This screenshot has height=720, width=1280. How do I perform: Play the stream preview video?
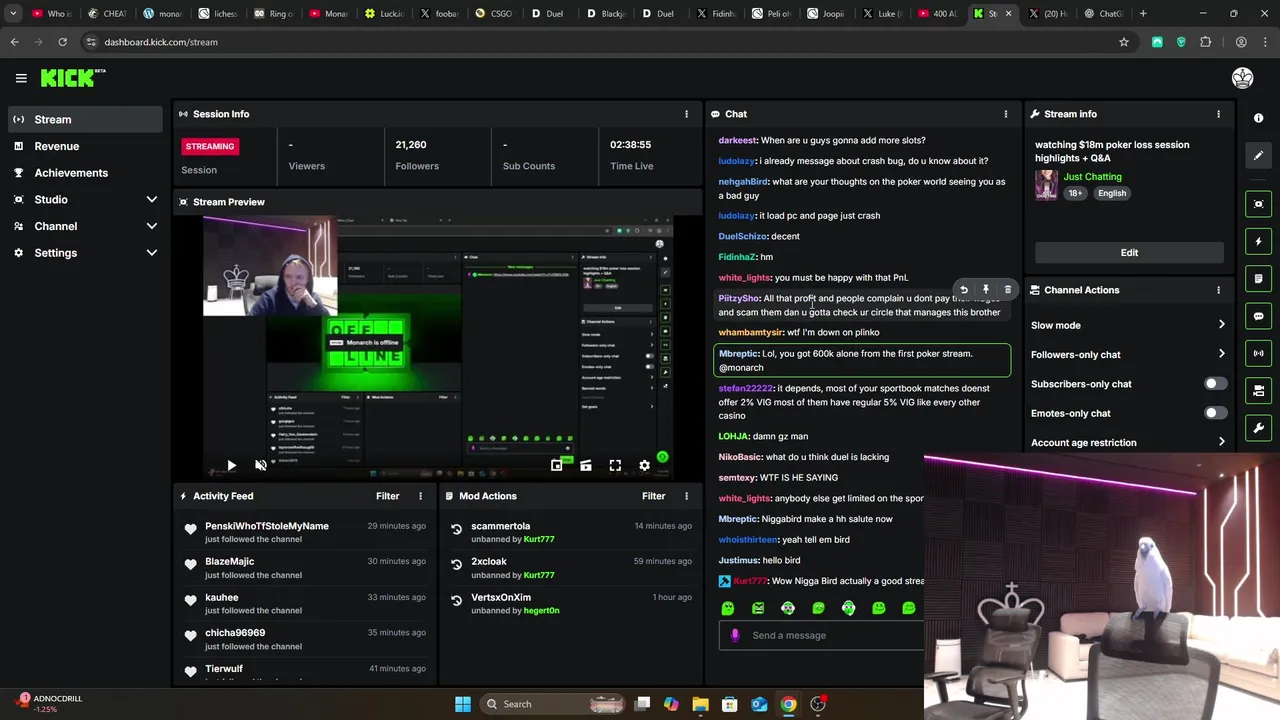231,465
